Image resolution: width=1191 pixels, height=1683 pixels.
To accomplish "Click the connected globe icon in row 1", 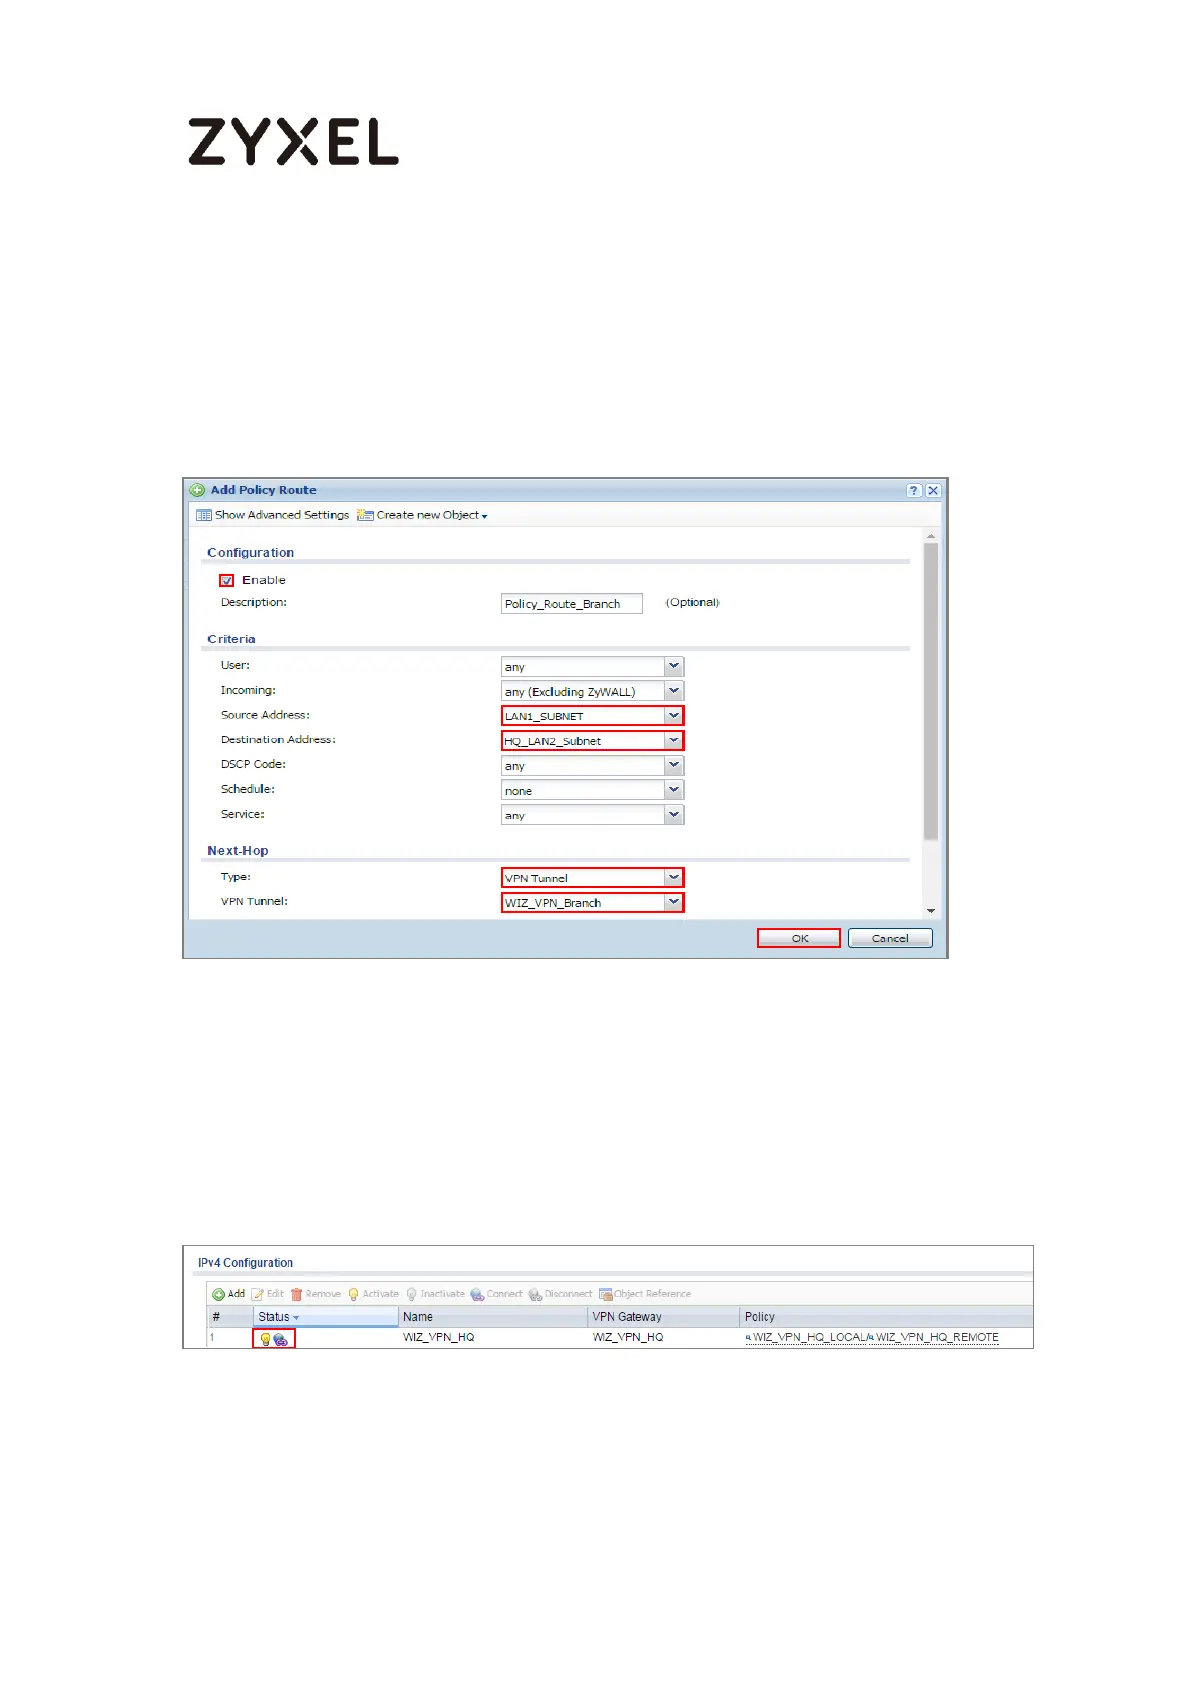I will point(281,1339).
